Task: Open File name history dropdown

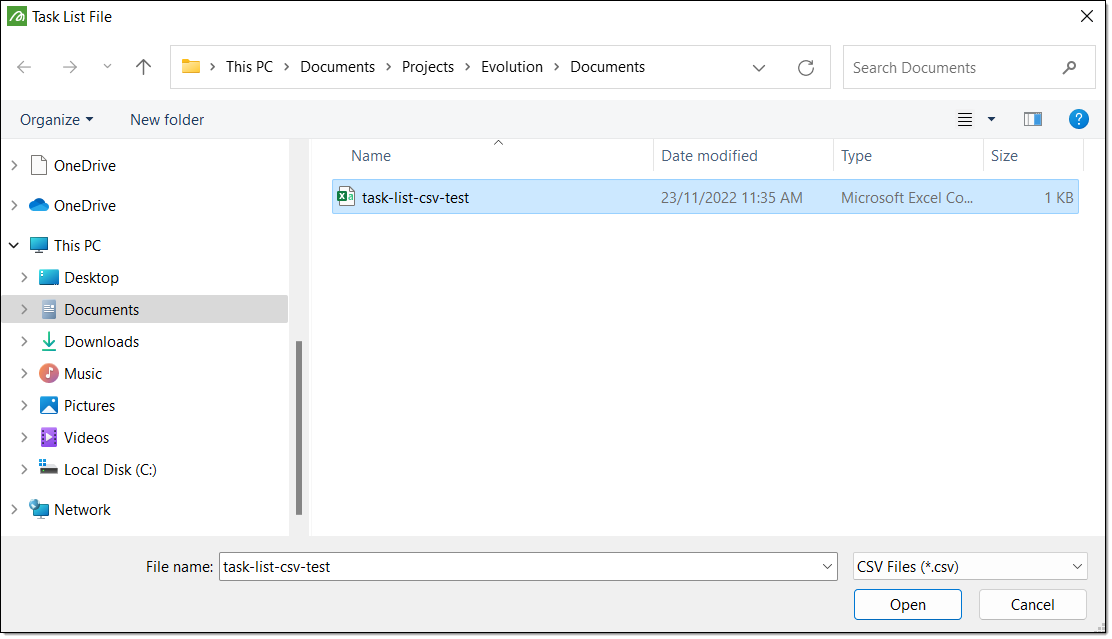Action: (x=827, y=567)
